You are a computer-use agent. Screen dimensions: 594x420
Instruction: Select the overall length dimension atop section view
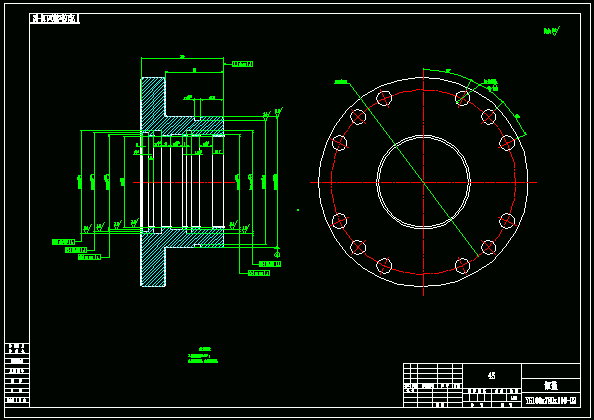(x=182, y=58)
